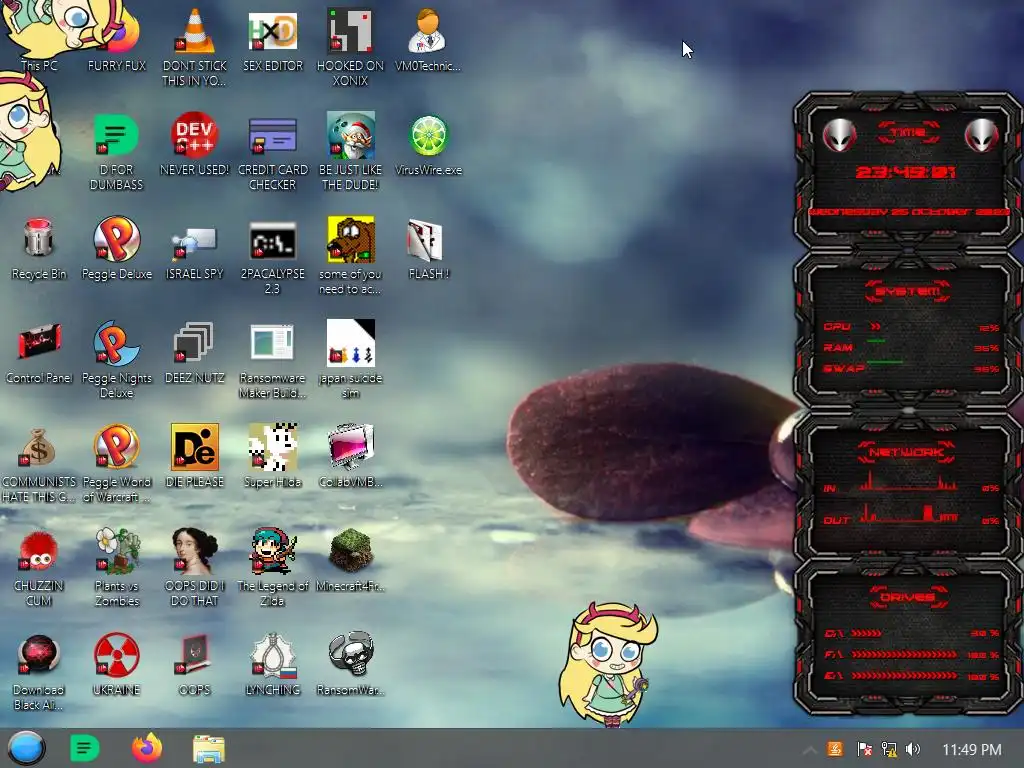Open the OOPS DID I DO THAT portrait icon
This screenshot has width=1024, height=768.
coord(195,551)
